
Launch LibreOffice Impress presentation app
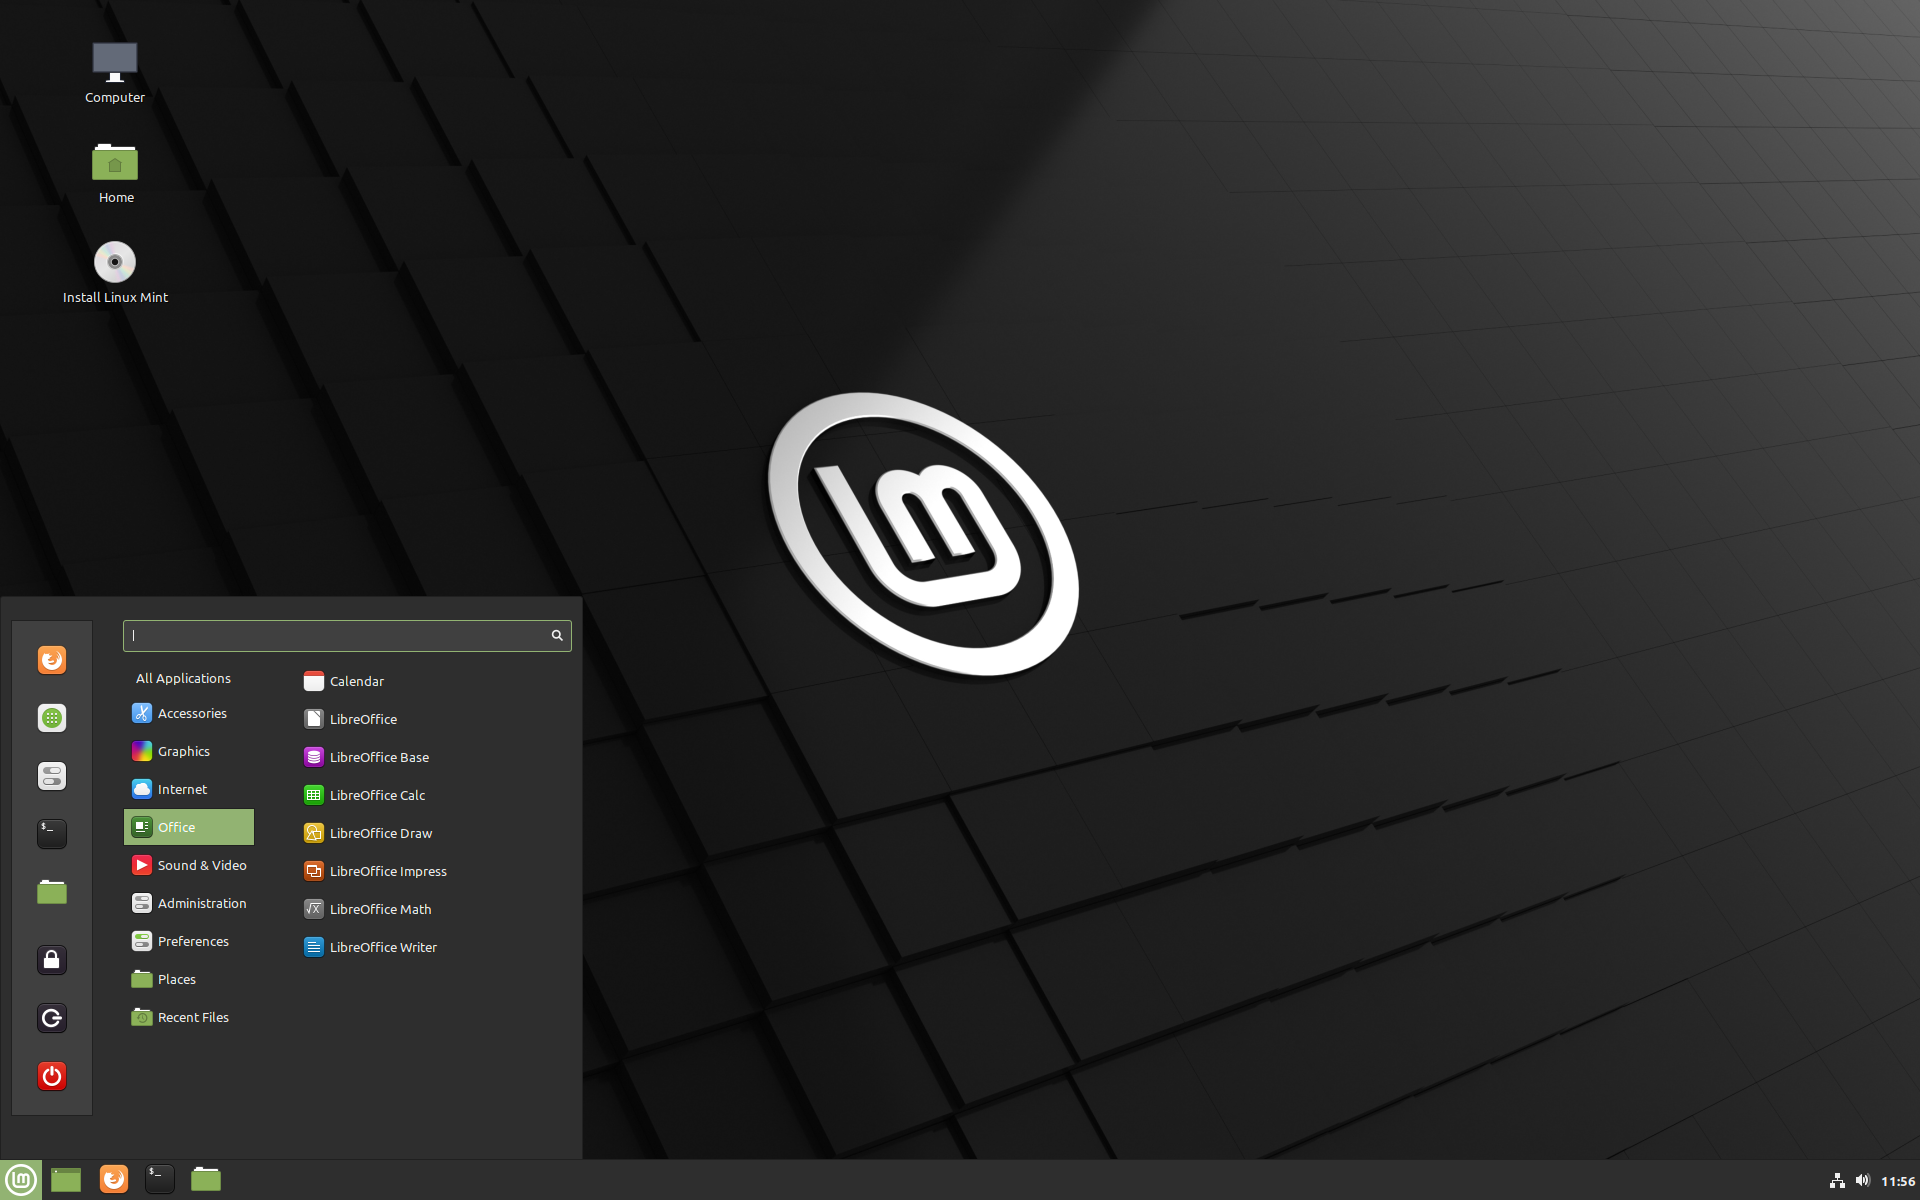click(388, 871)
